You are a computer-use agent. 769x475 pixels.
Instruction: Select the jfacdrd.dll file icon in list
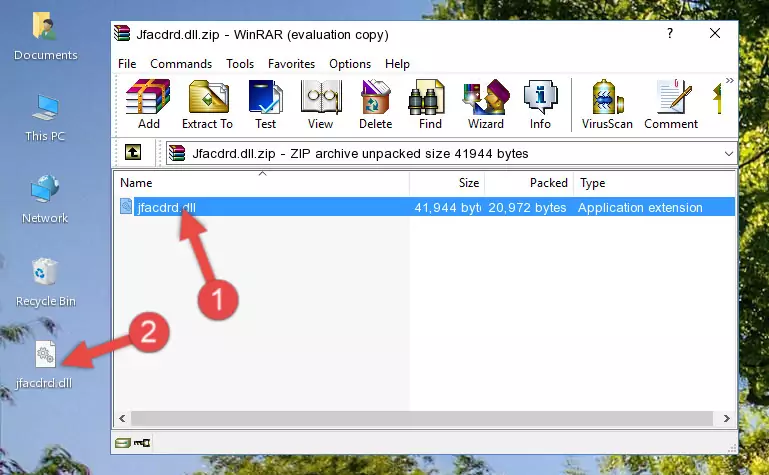click(126, 207)
